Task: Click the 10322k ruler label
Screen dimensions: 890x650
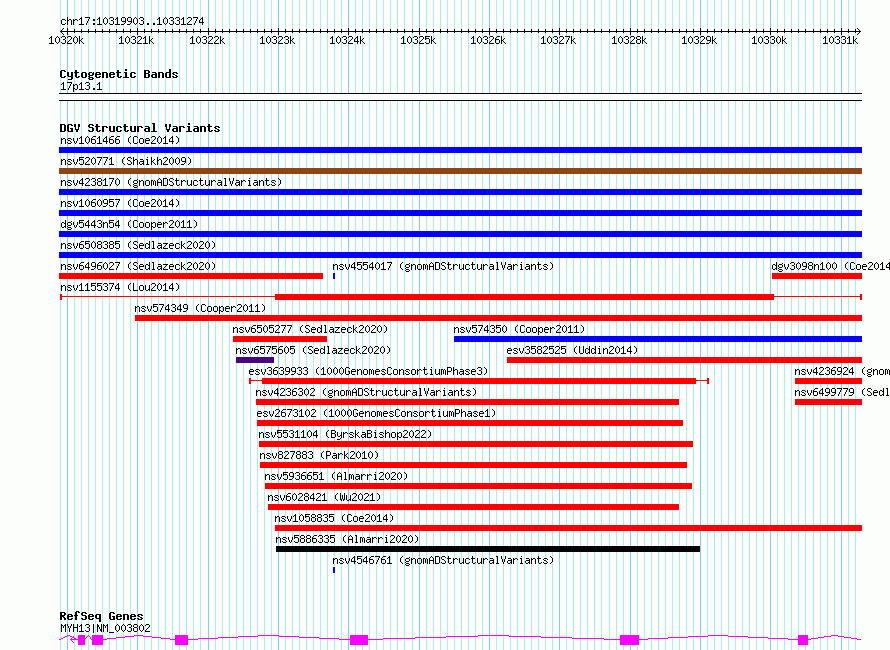Action: coord(207,40)
